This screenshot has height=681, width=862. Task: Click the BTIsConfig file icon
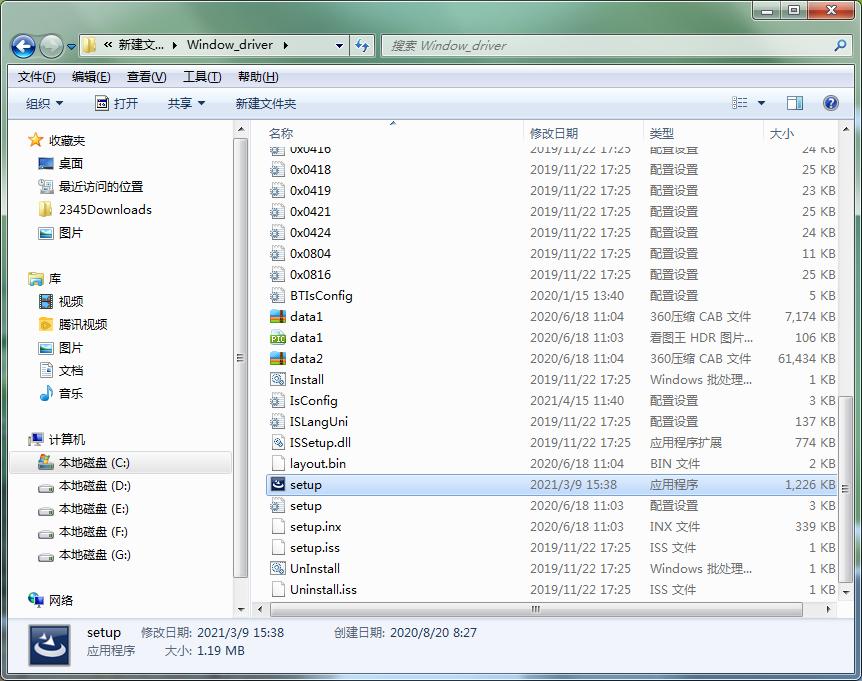[x=278, y=296]
